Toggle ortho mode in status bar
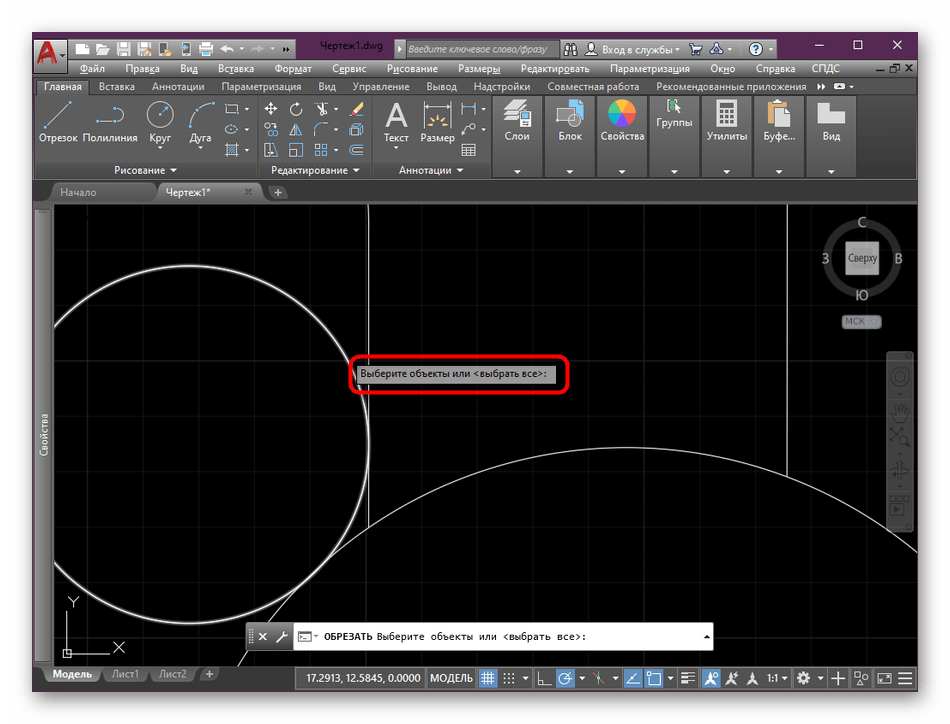 (544, 678)
